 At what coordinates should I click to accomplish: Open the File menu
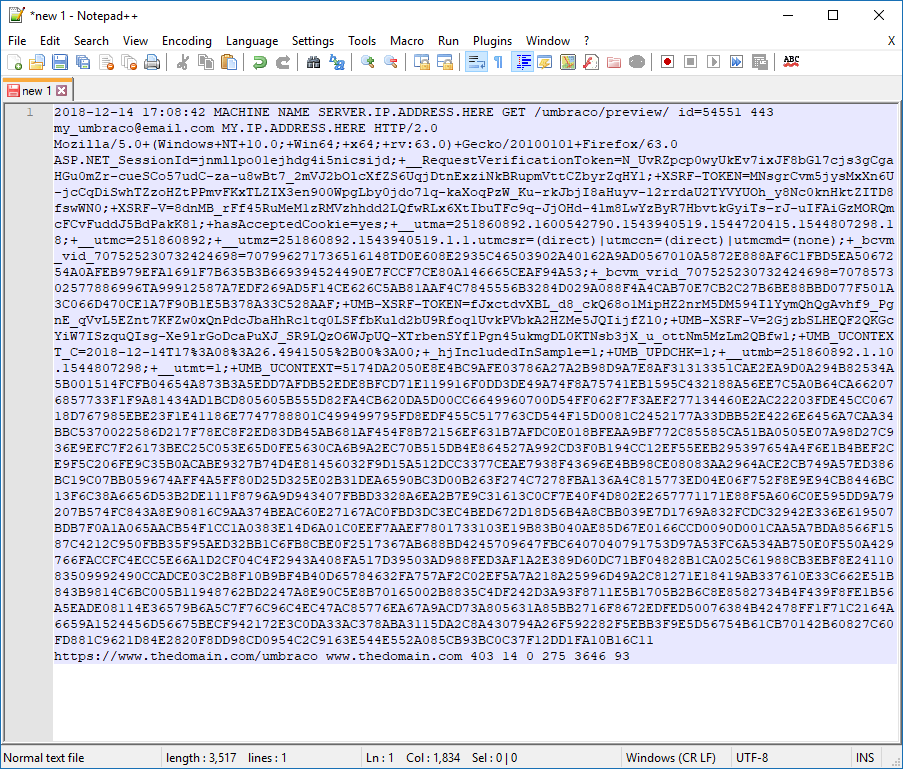[x=17, y=41]
